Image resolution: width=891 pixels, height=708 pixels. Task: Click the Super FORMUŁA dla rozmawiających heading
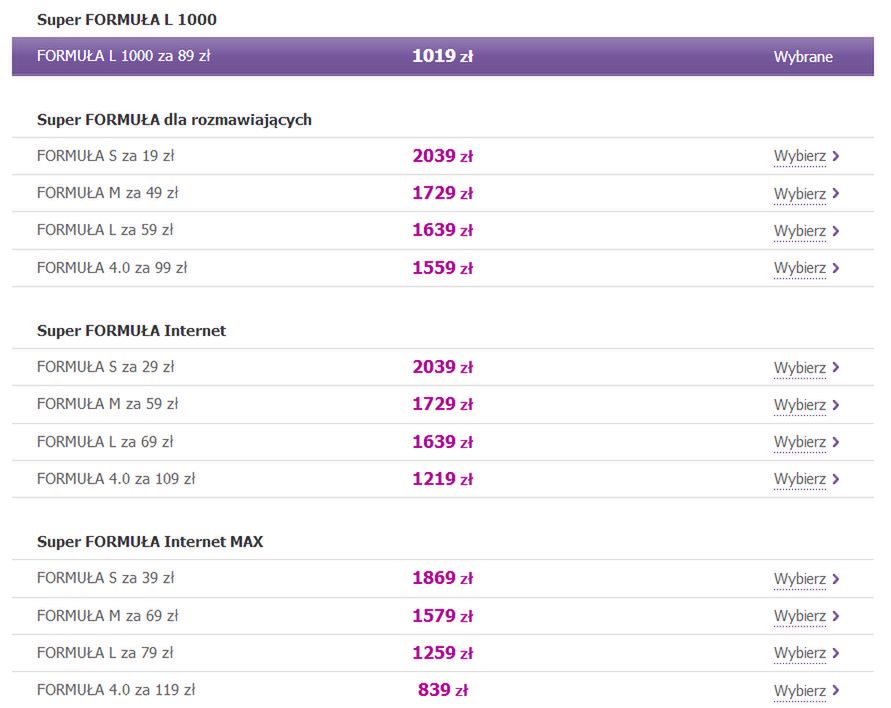174,120
